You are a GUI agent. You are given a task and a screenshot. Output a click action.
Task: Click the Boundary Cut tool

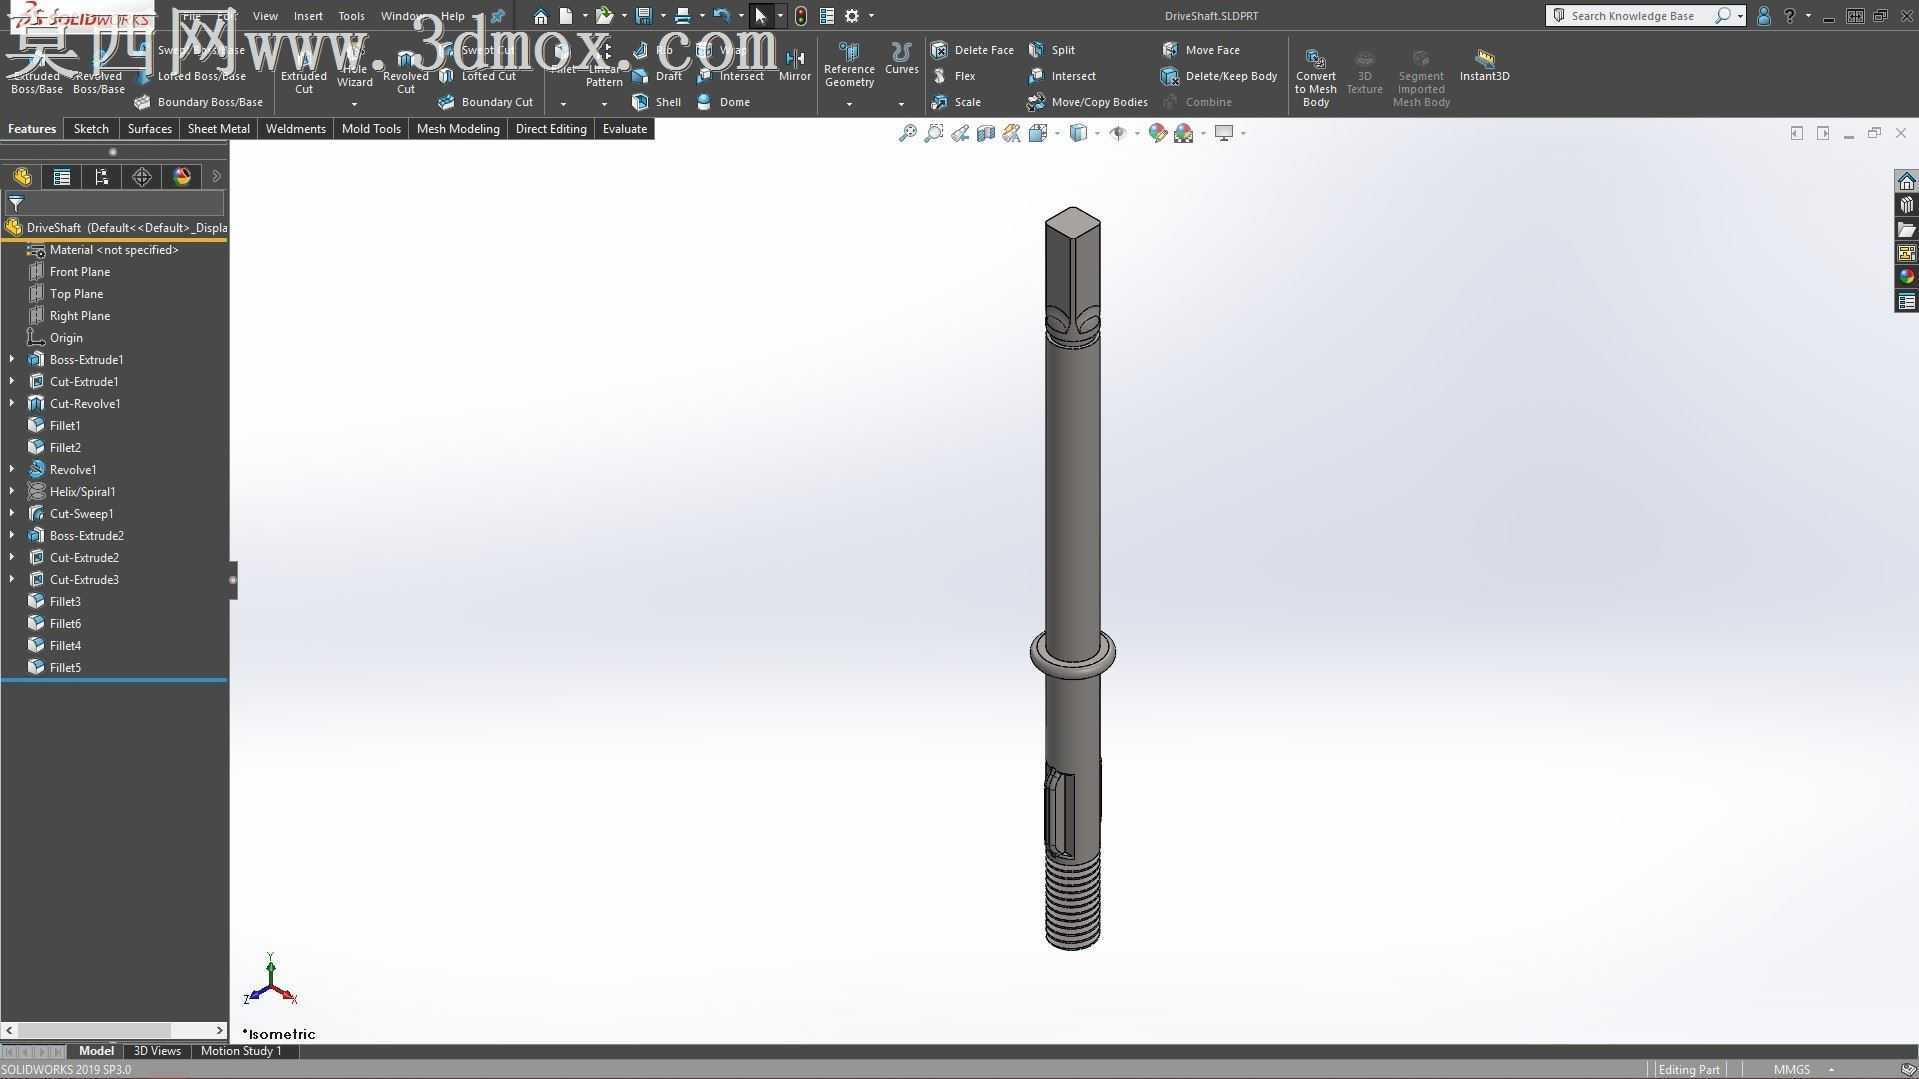coord(486,102)
